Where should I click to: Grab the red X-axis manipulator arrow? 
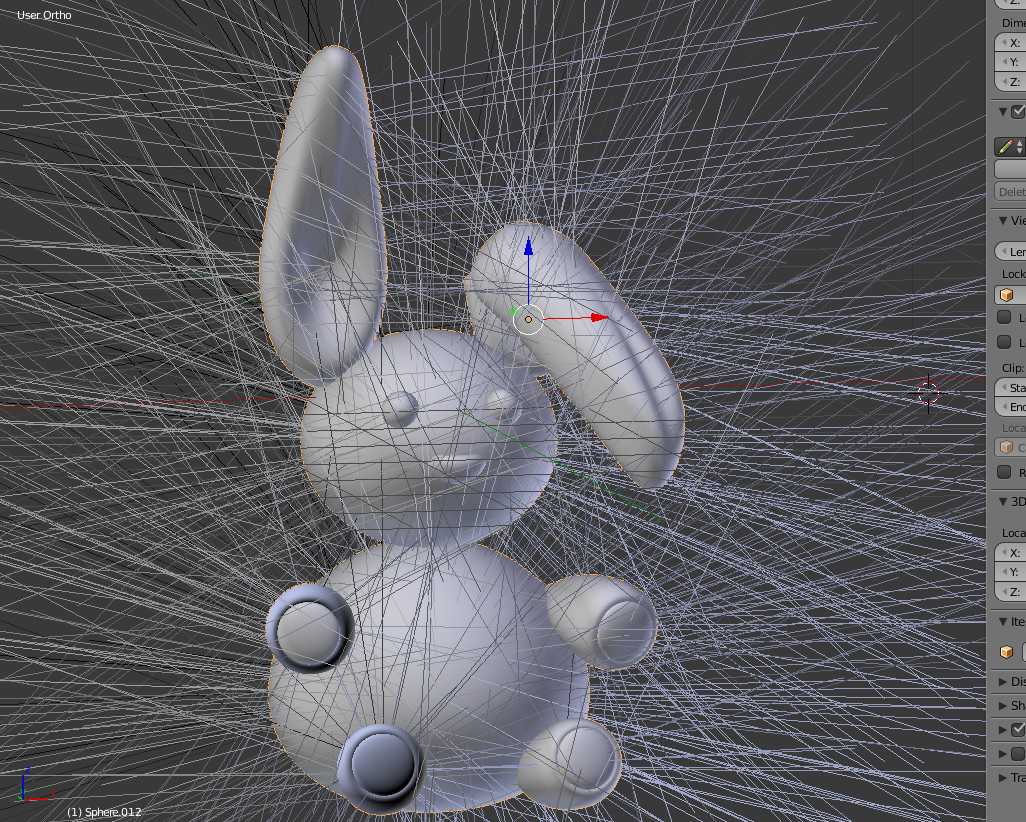(599, 317)
